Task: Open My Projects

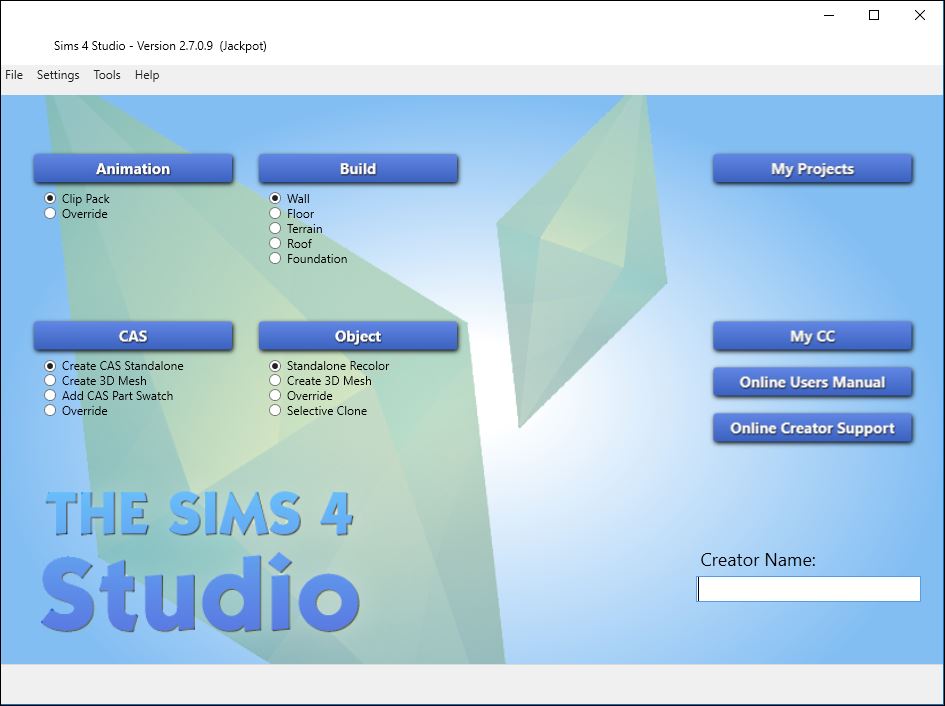Action: tap(812, 169)
